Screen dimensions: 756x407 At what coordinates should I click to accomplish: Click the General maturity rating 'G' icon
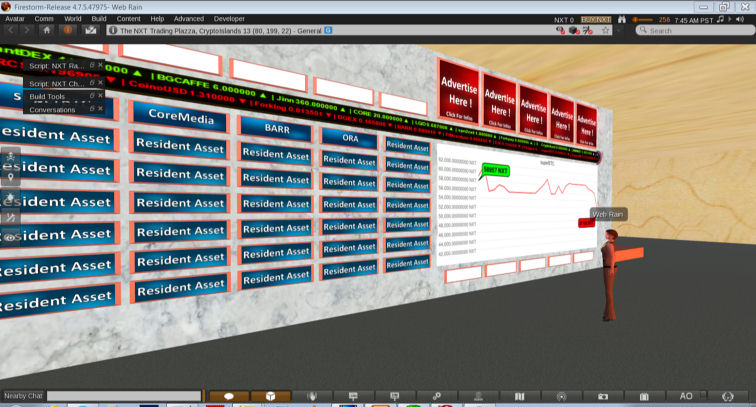[x=328, y=30]
